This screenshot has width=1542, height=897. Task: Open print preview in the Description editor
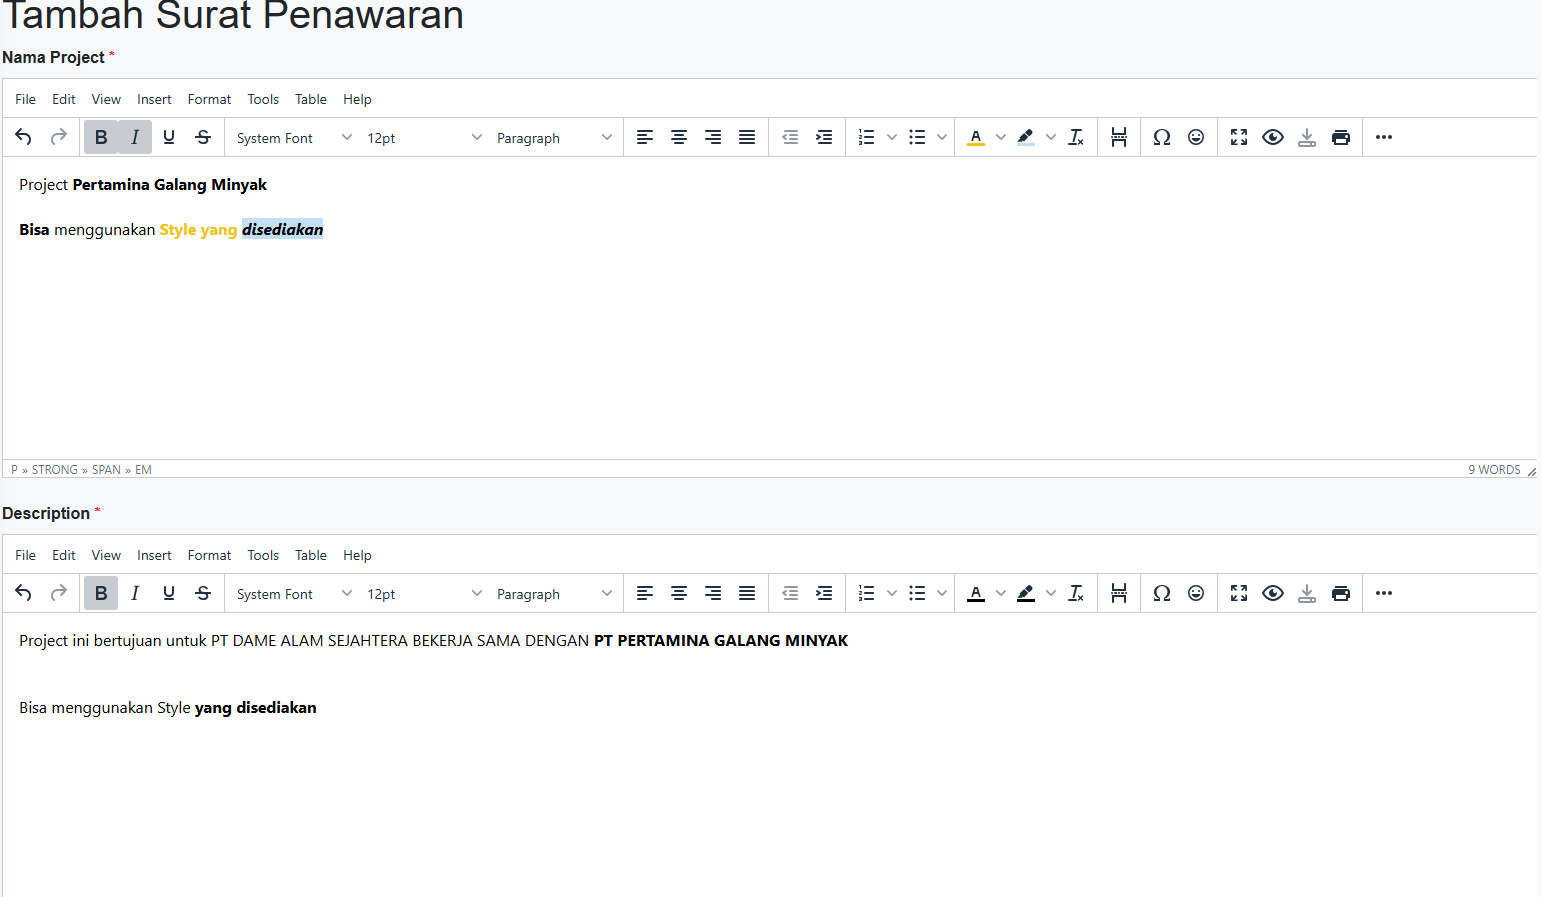[x=1273, y=593]
